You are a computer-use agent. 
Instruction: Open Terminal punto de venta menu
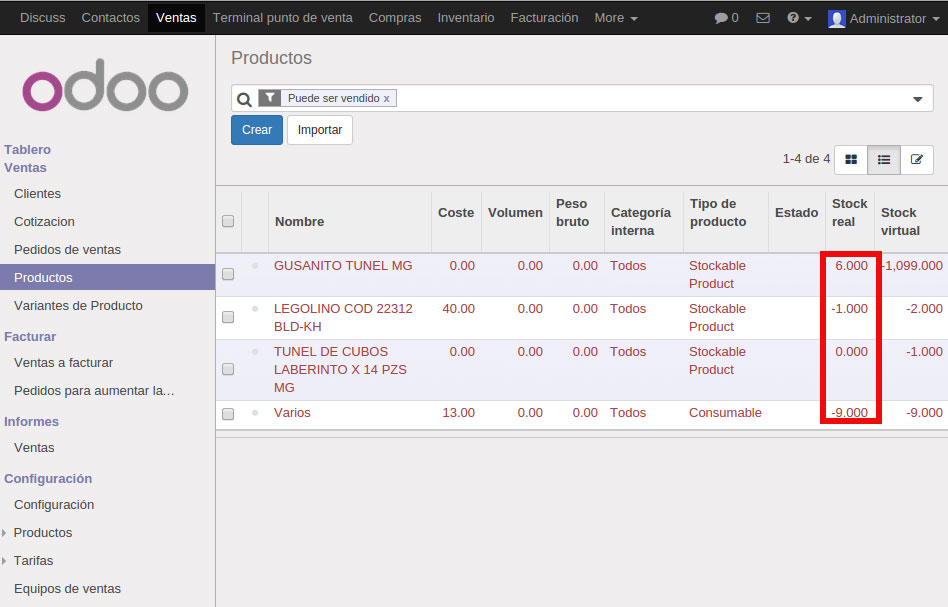pyautogui.click(x=282, y=18)
